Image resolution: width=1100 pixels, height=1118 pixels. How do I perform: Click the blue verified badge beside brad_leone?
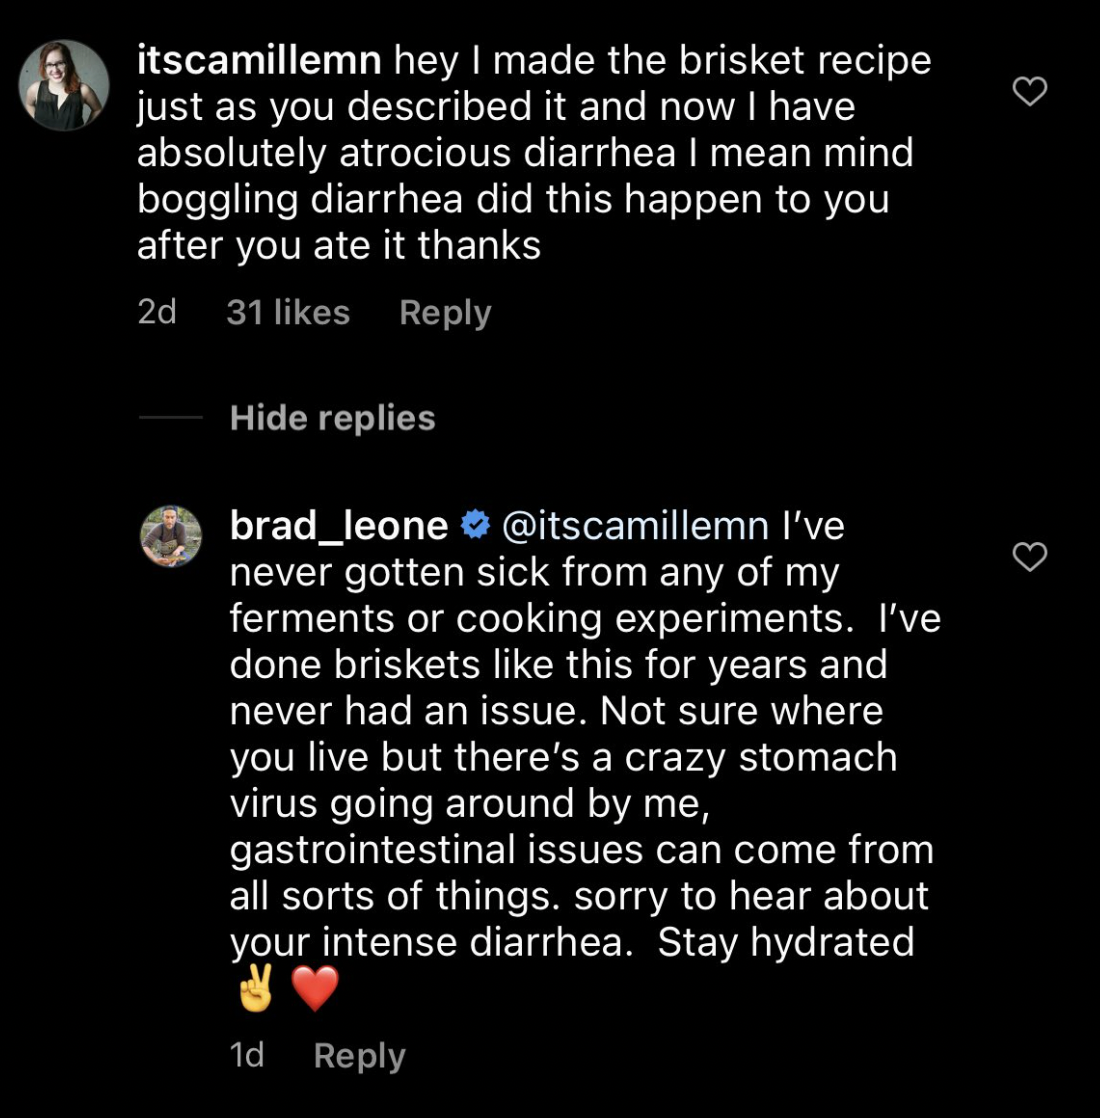click(474, 525)
